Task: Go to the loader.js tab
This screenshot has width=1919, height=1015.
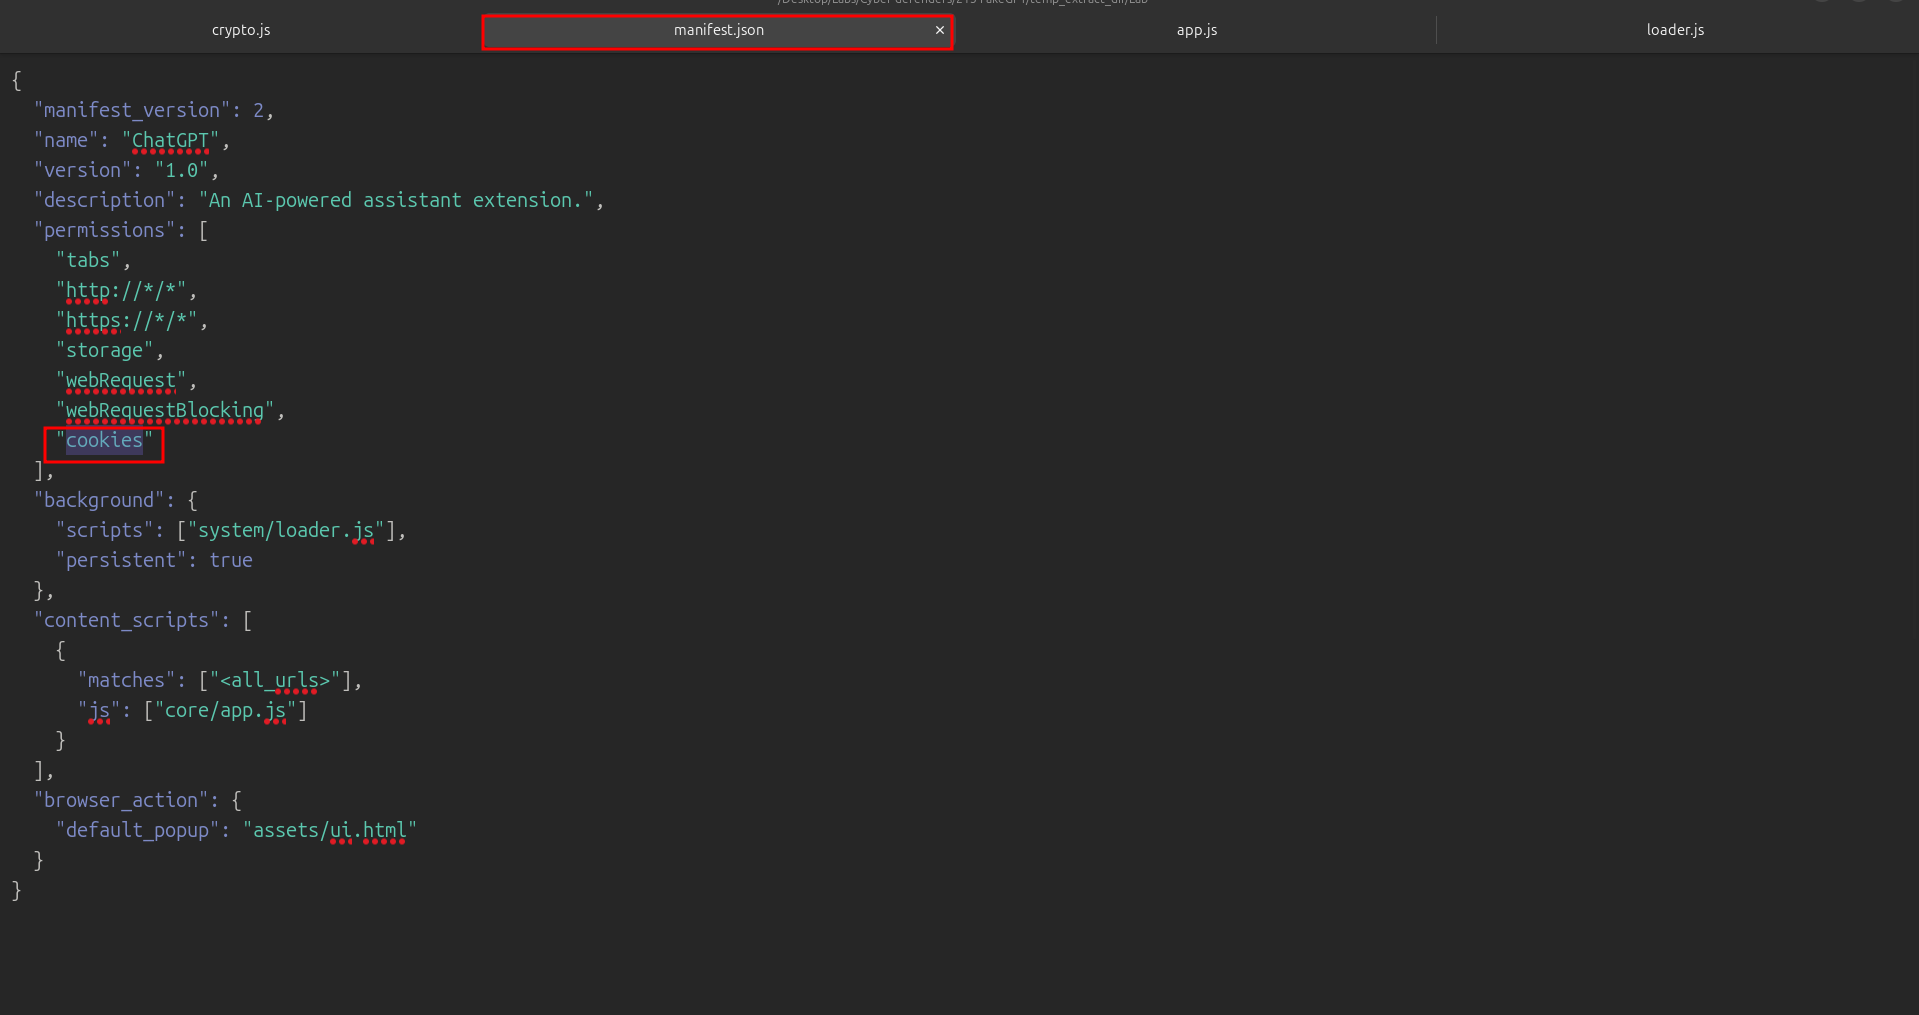Action: [1675, 30]
